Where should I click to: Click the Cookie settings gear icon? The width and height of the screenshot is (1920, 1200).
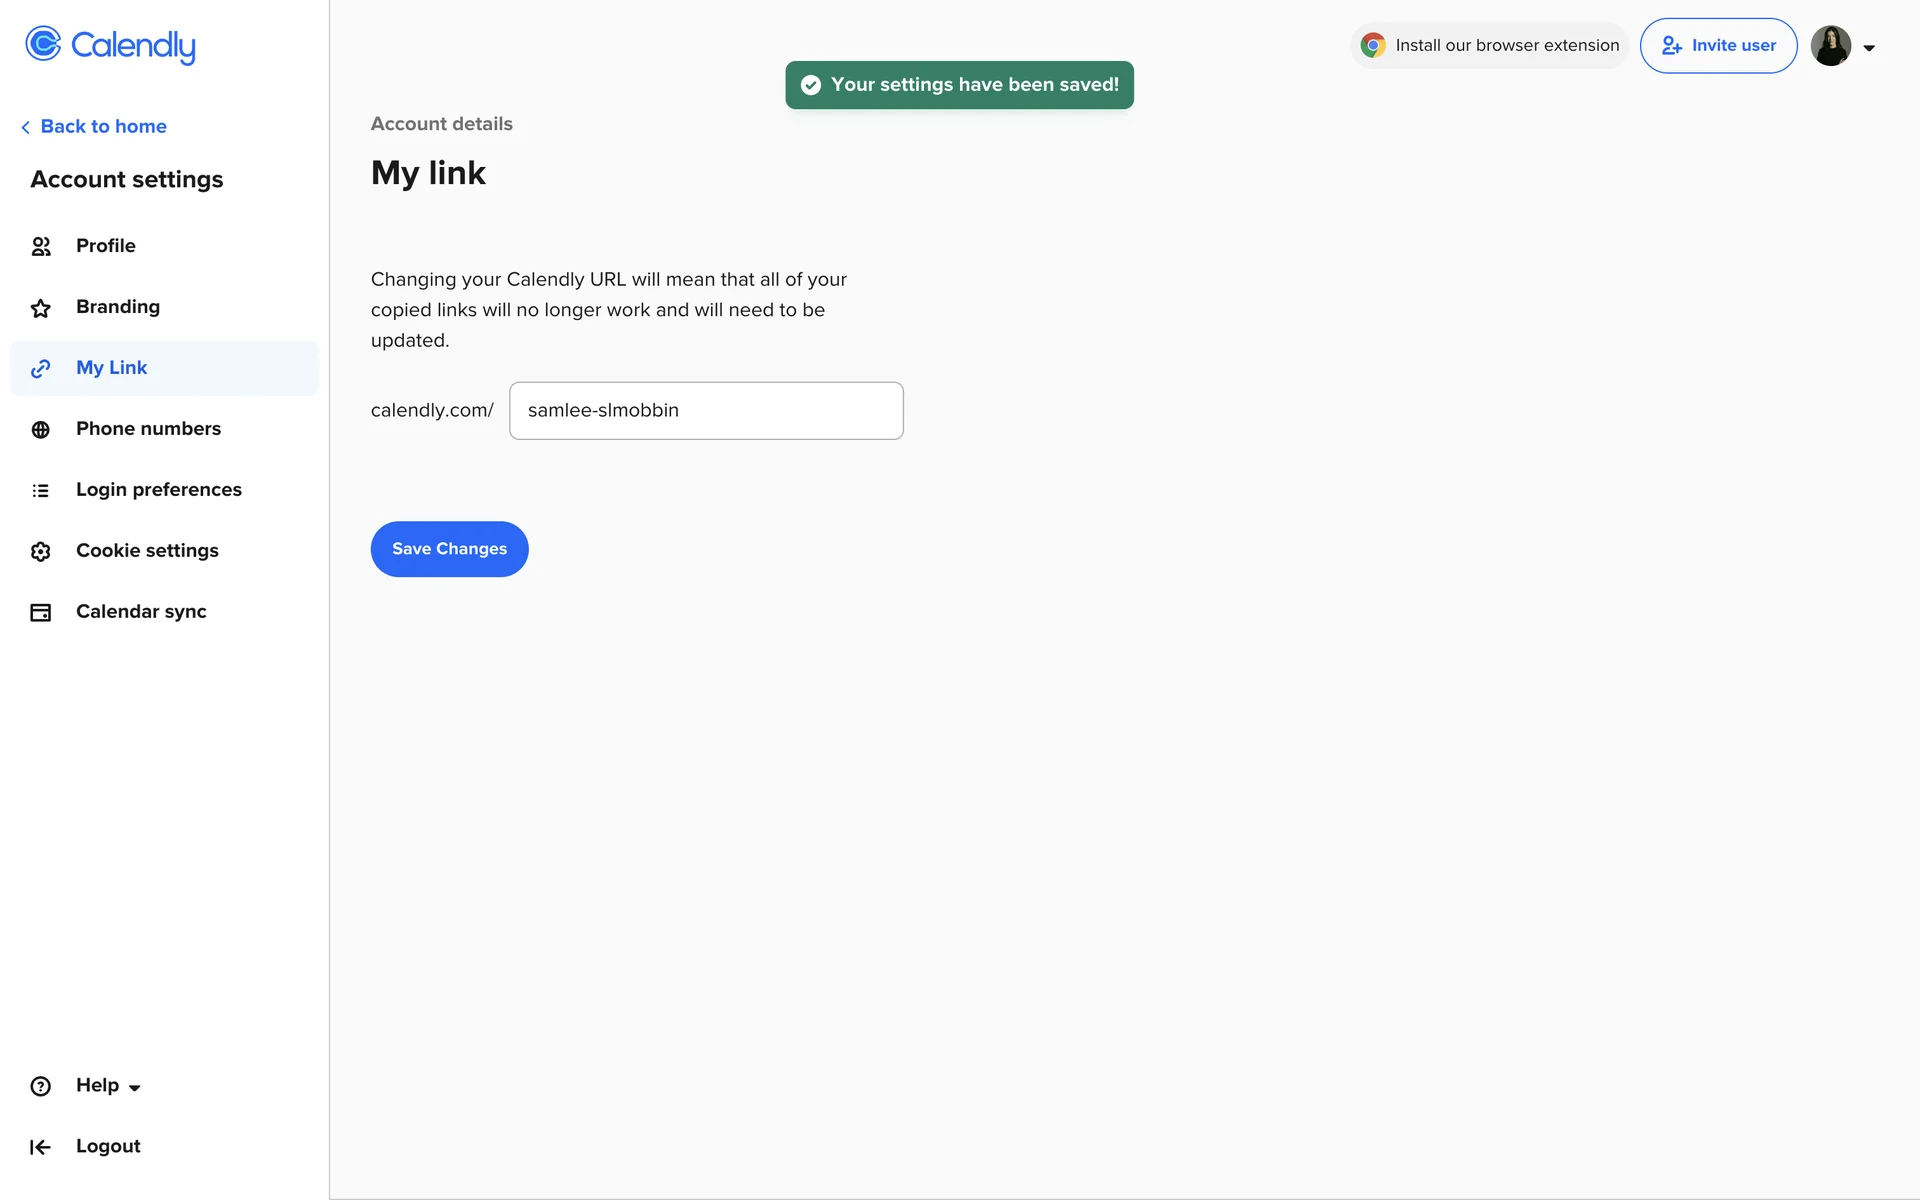41,552
